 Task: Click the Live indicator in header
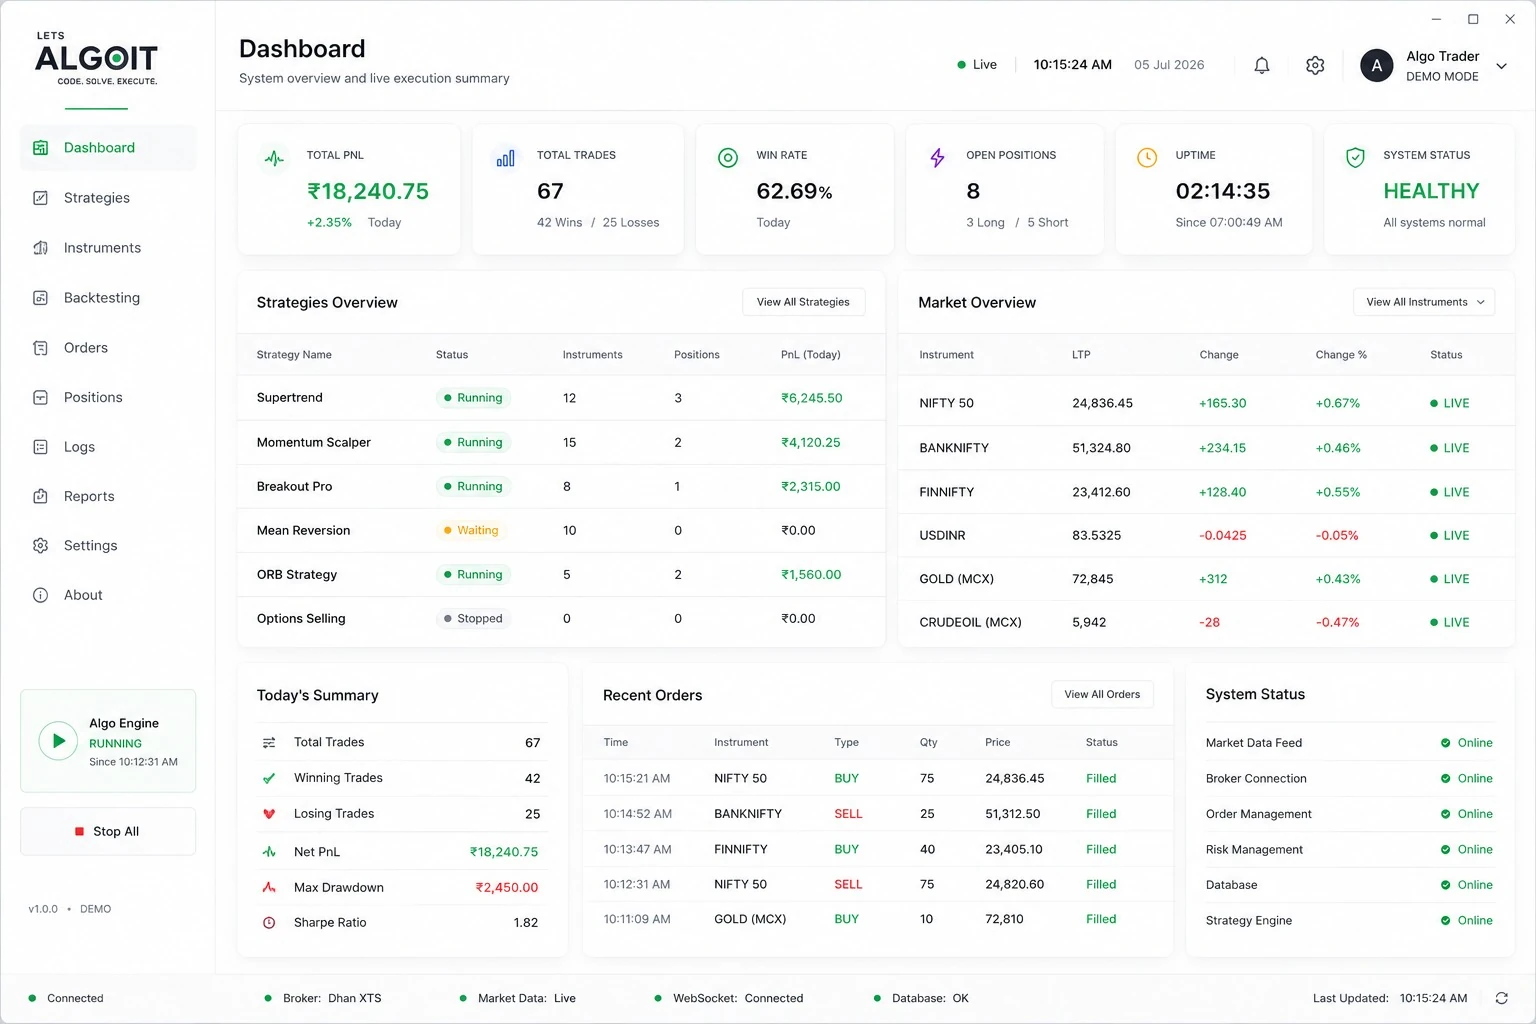pyautogui.click(x=977, y=65)
